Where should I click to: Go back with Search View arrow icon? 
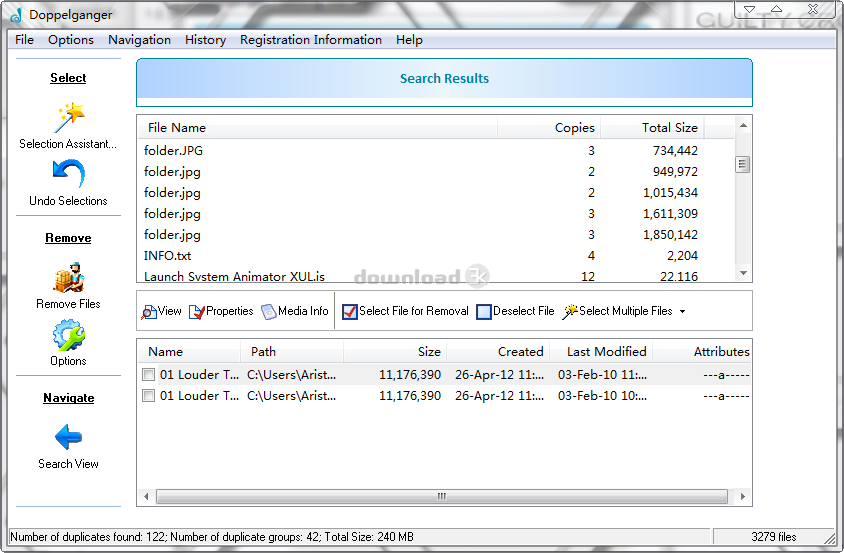(68, 437)
